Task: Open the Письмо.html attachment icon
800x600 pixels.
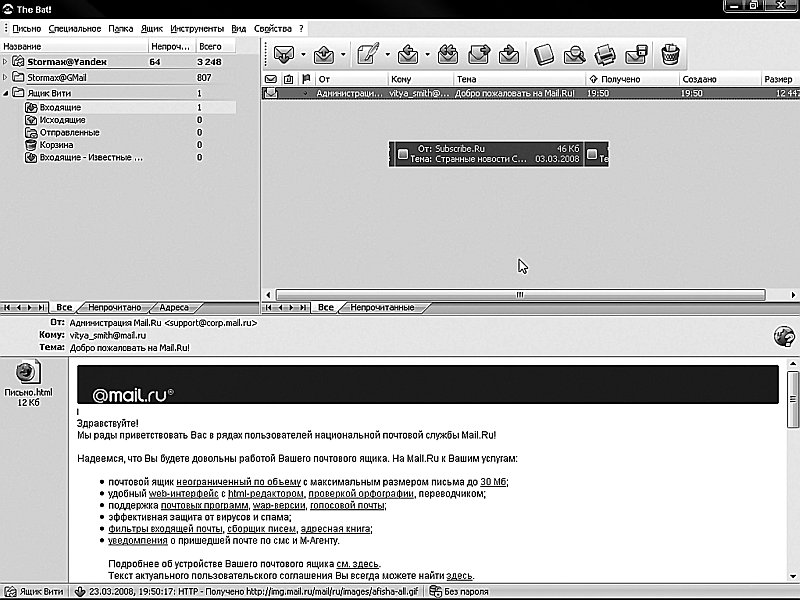Action: coord(27,375)
